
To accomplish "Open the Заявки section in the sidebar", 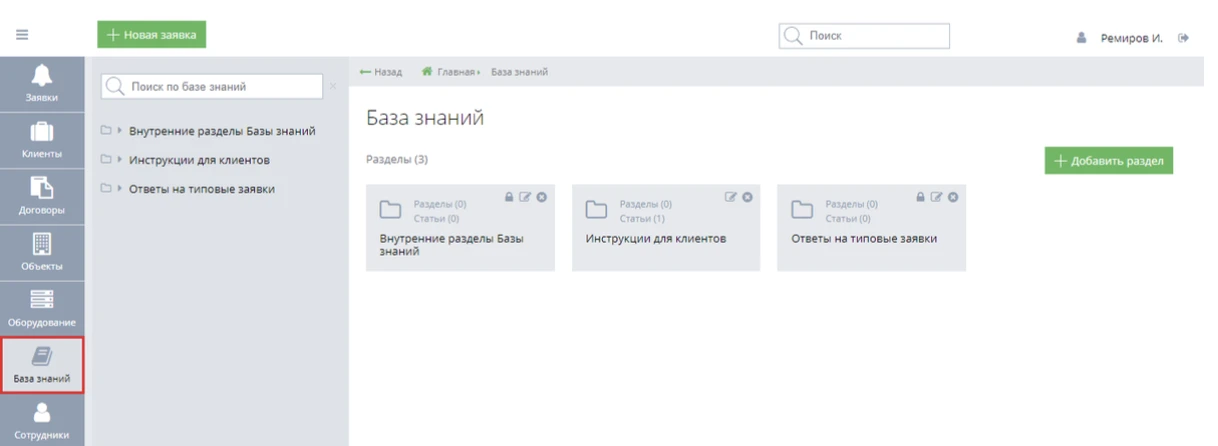I will 42,84.
